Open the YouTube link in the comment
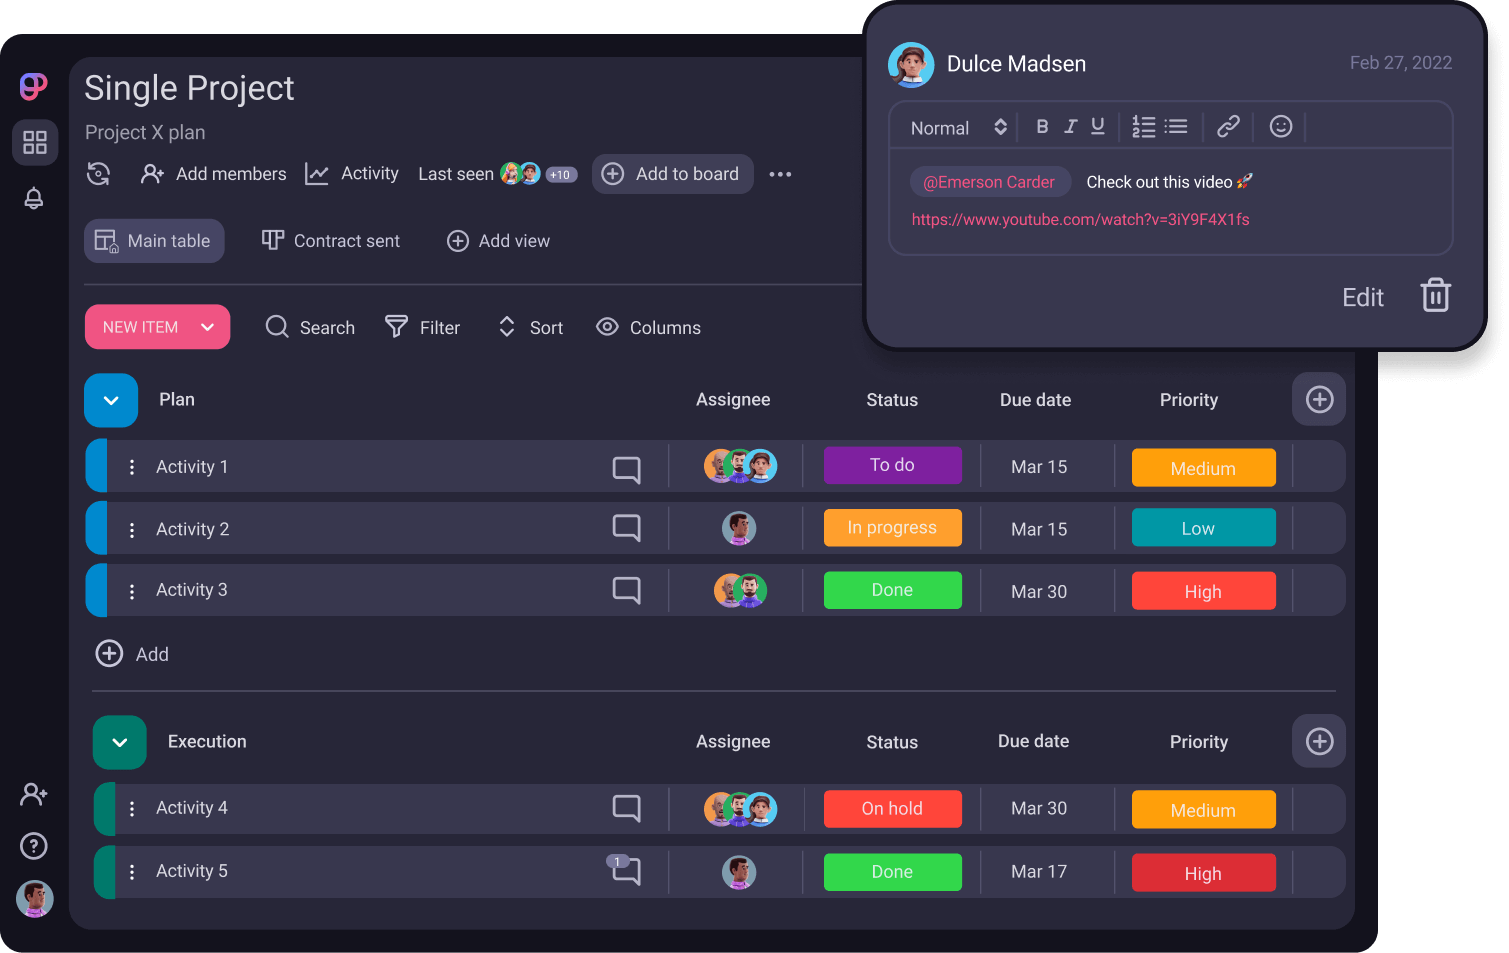Image resolution: width=1509 pixels, height=953 pixels. [x=1080, y=220]
